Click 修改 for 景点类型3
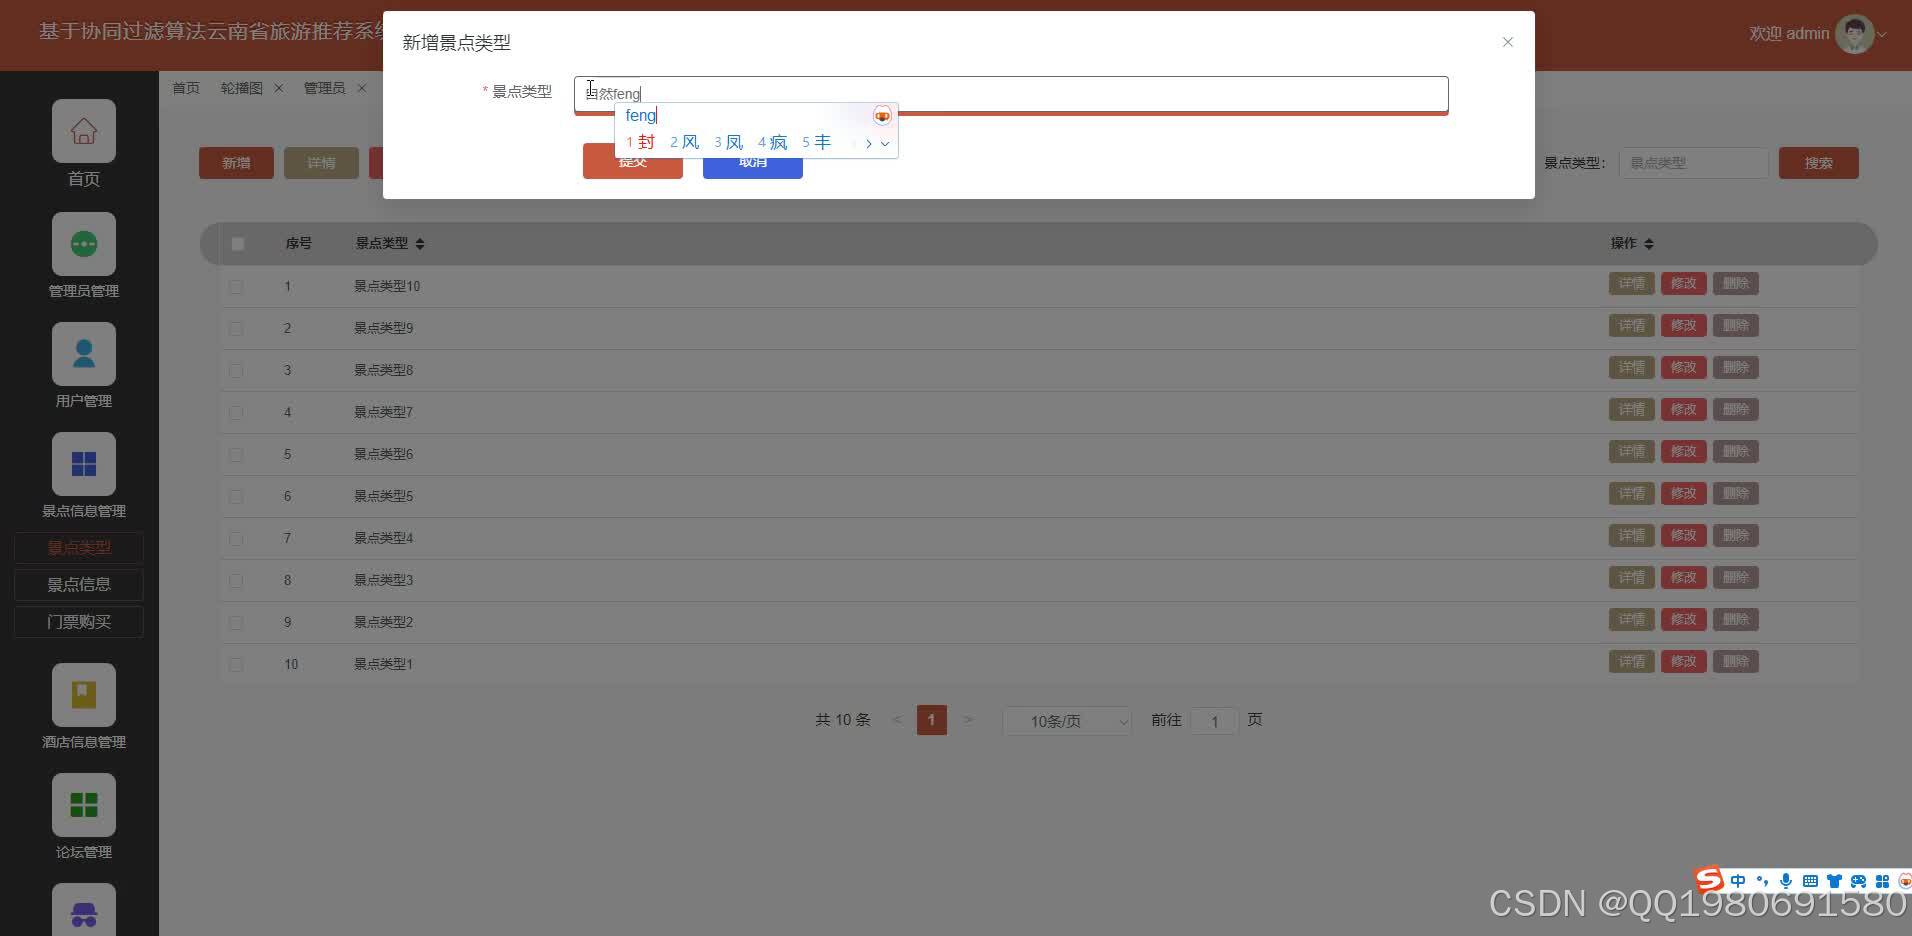The width and height of the screenshot is (1912, 936). (x=1683, y=578)
